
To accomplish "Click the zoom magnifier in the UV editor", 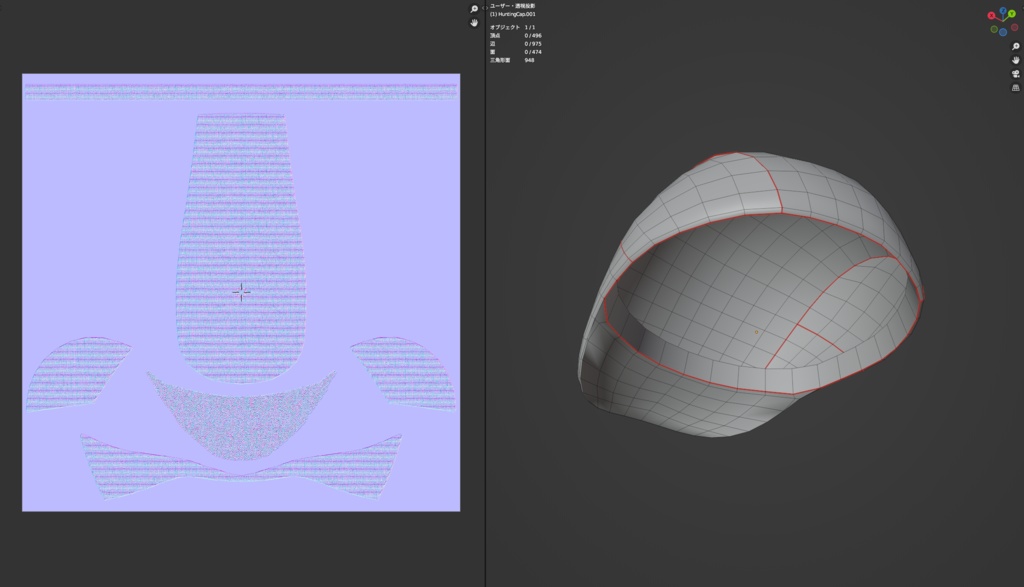I will tap(474, 9).
